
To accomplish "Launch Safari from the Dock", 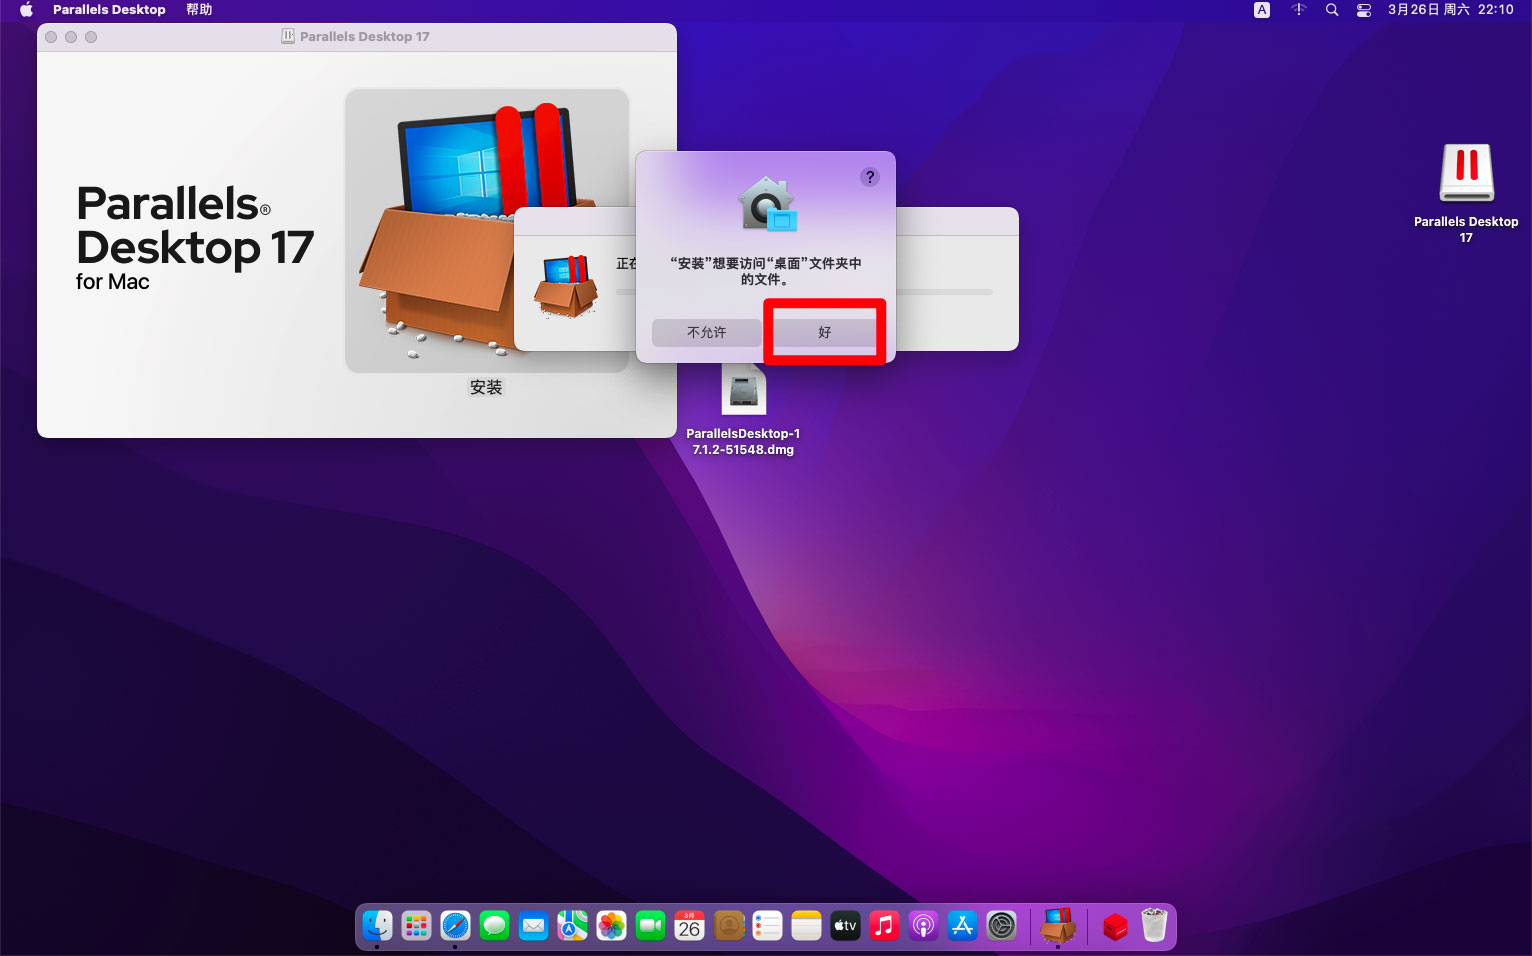I will [455, 926].
